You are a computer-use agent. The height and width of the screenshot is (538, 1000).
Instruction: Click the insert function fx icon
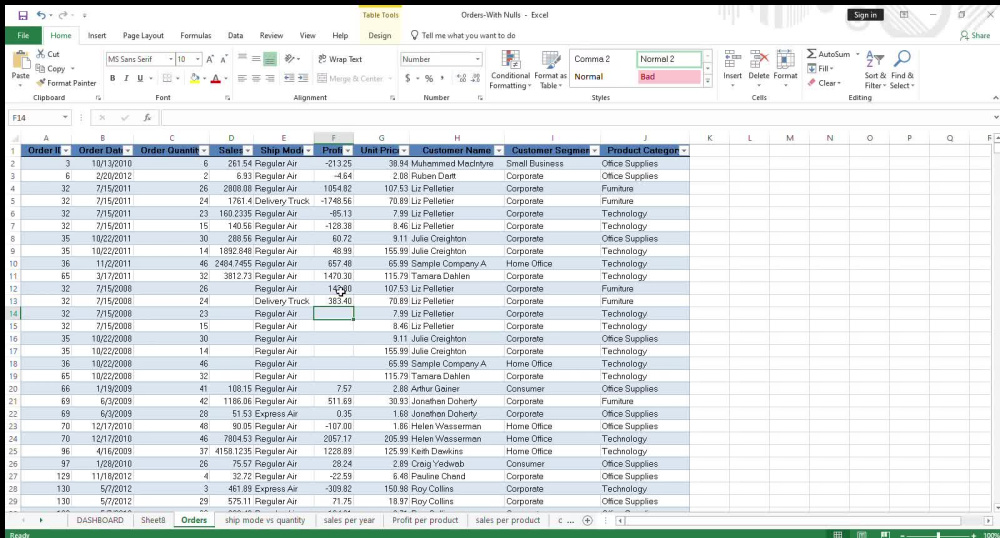[147, 118]
